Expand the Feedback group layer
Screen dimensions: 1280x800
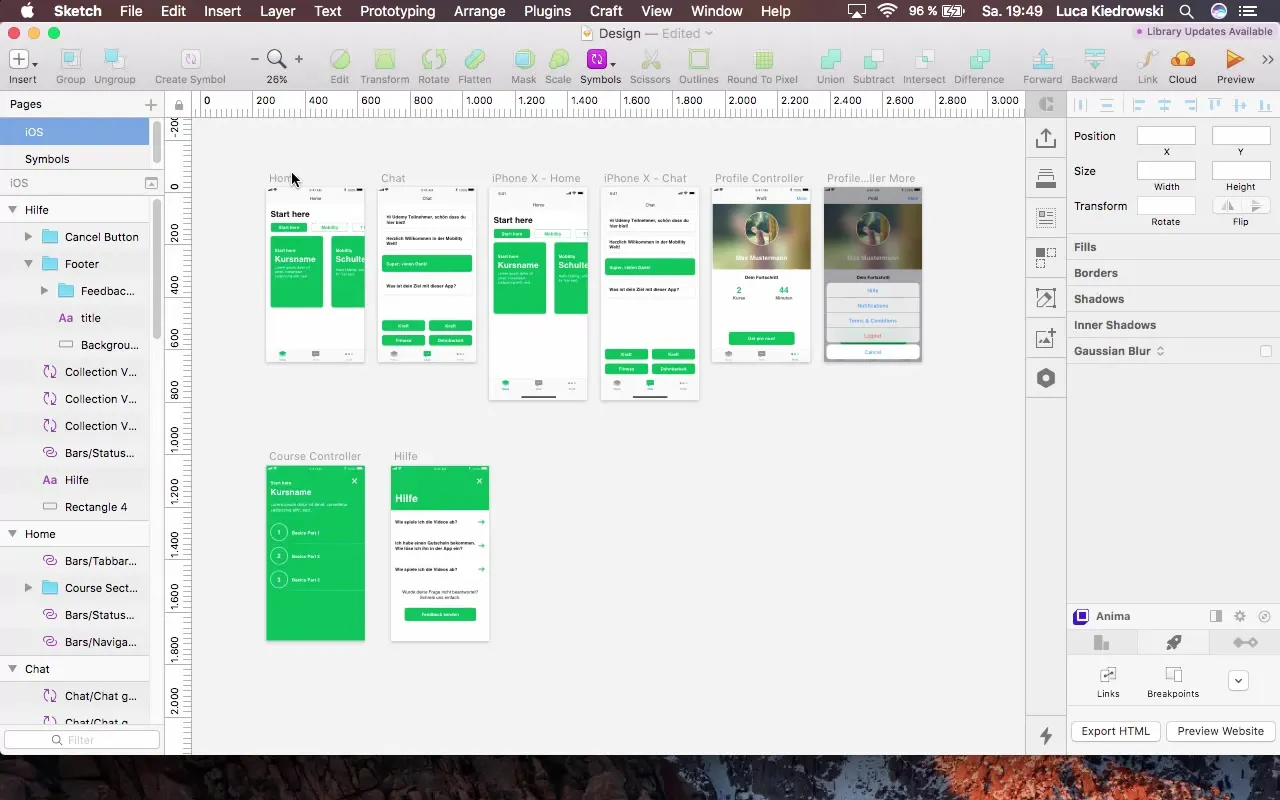(x=44, y=291)
